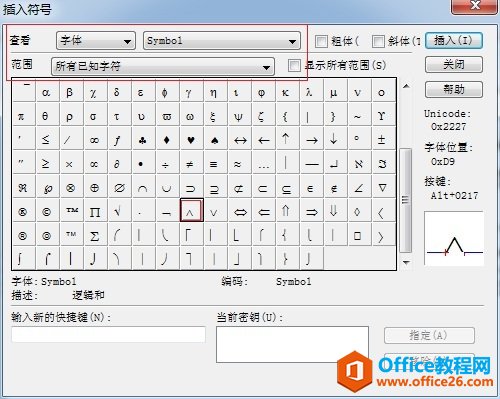This screenshot has width=500, height=399.
Task: Select the highlighted logical-and ∧ symbol
Action: click(x=191, y=210)
